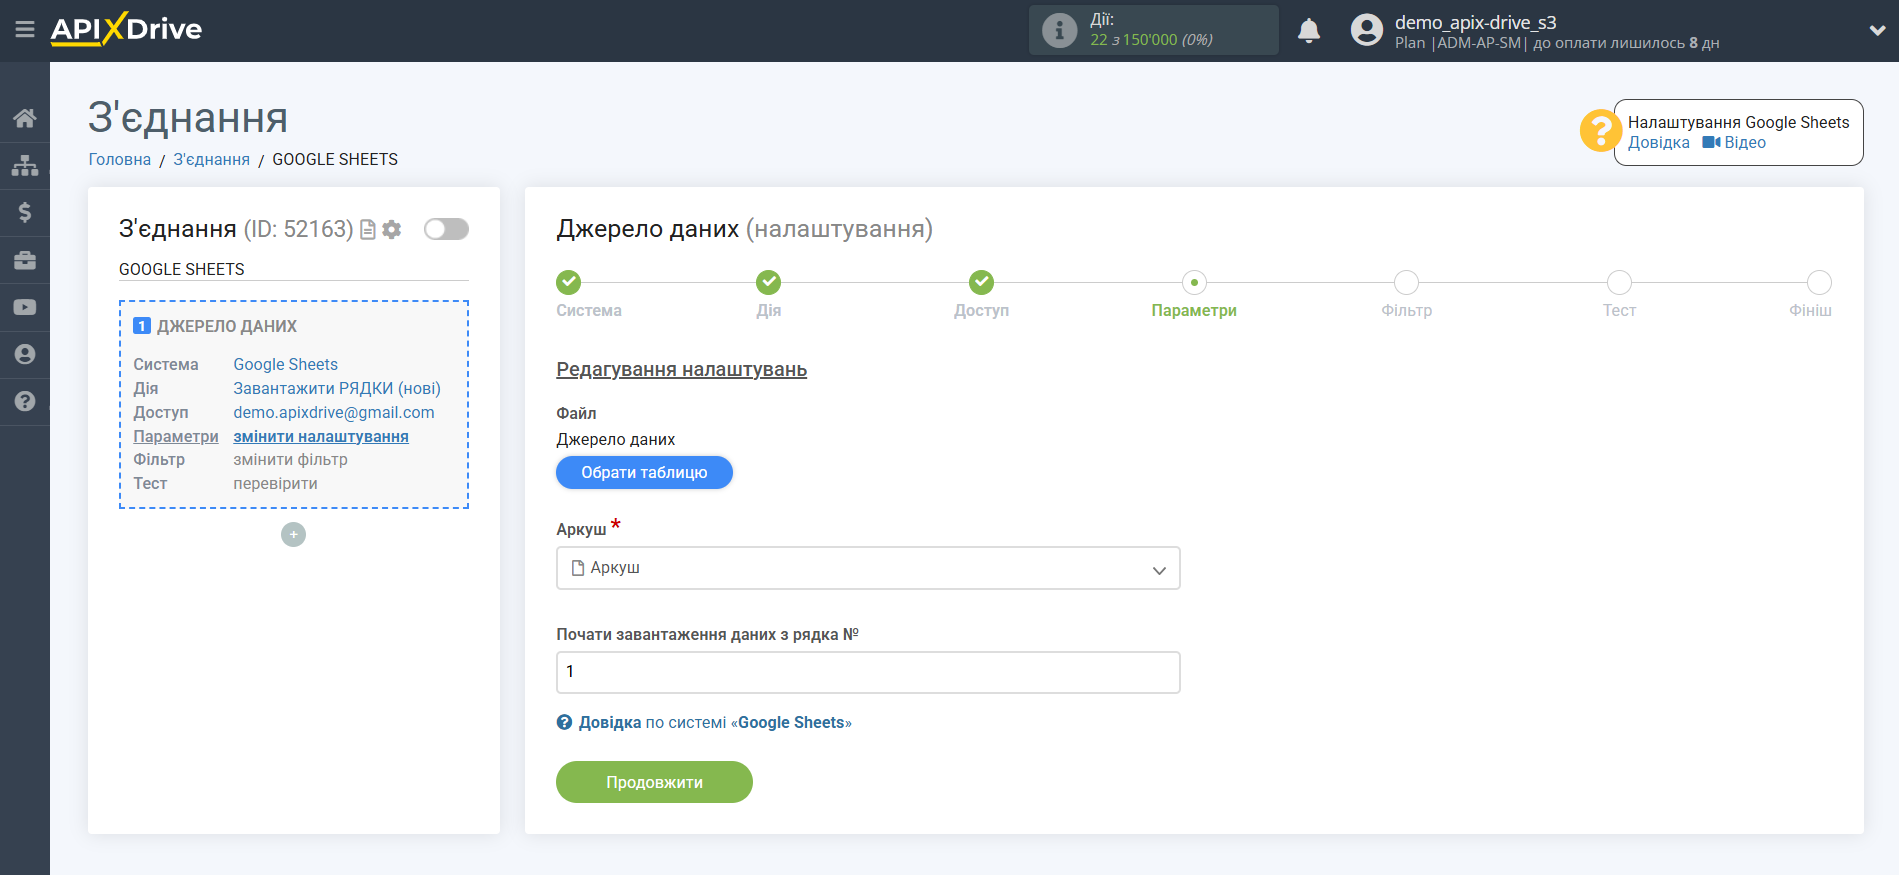This screenshot has height=875, width=1899.
Task: Click the briefcase icon in the sidebar
Action: [25, 260]
